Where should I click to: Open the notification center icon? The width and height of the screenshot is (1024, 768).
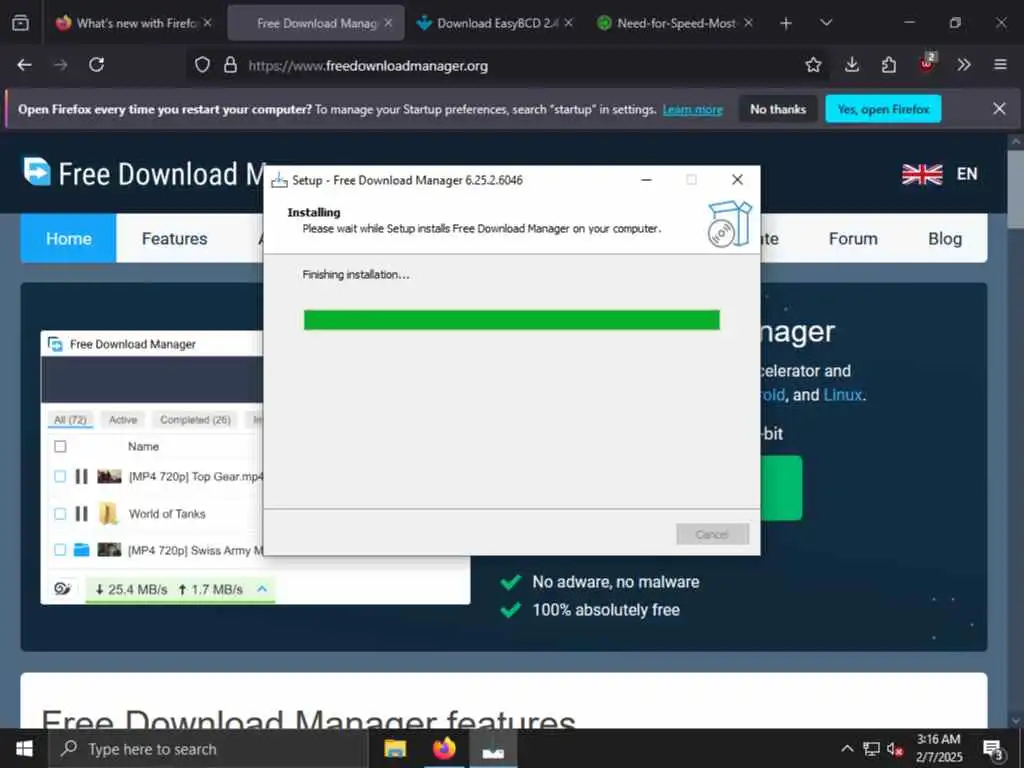click(x=994, y=750)
